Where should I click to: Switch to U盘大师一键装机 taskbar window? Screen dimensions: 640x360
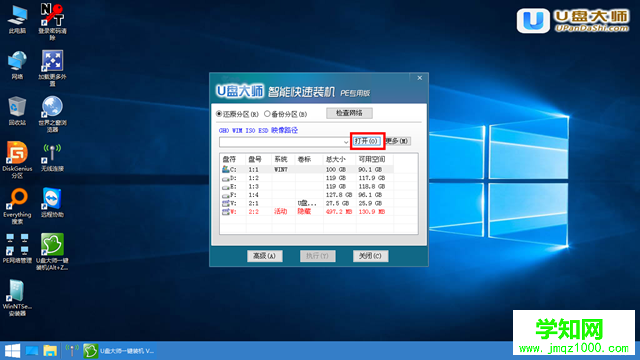point(119,351)
